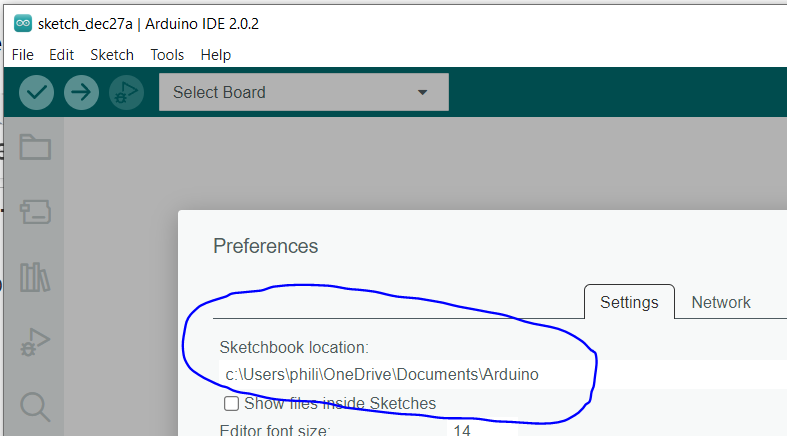Show the Debug panel from the sidebar
The height and width of the screenshot is (436, 787).
(35, 342)
